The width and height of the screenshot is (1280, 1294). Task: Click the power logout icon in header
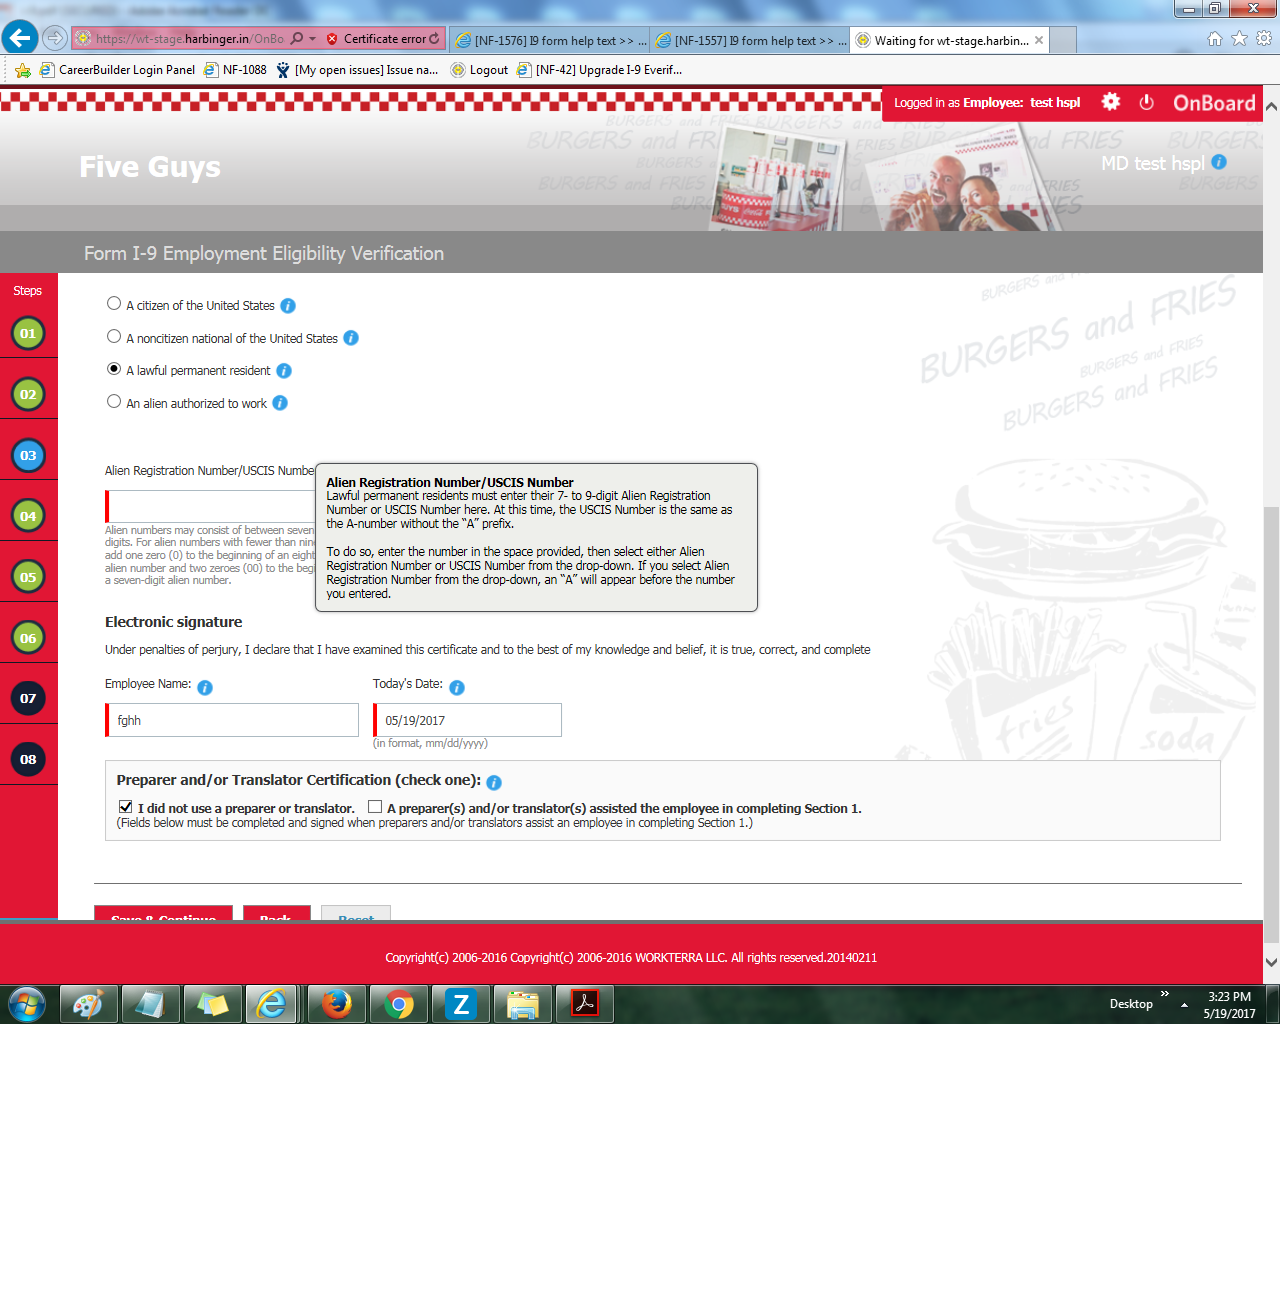tap(1146, 102)
